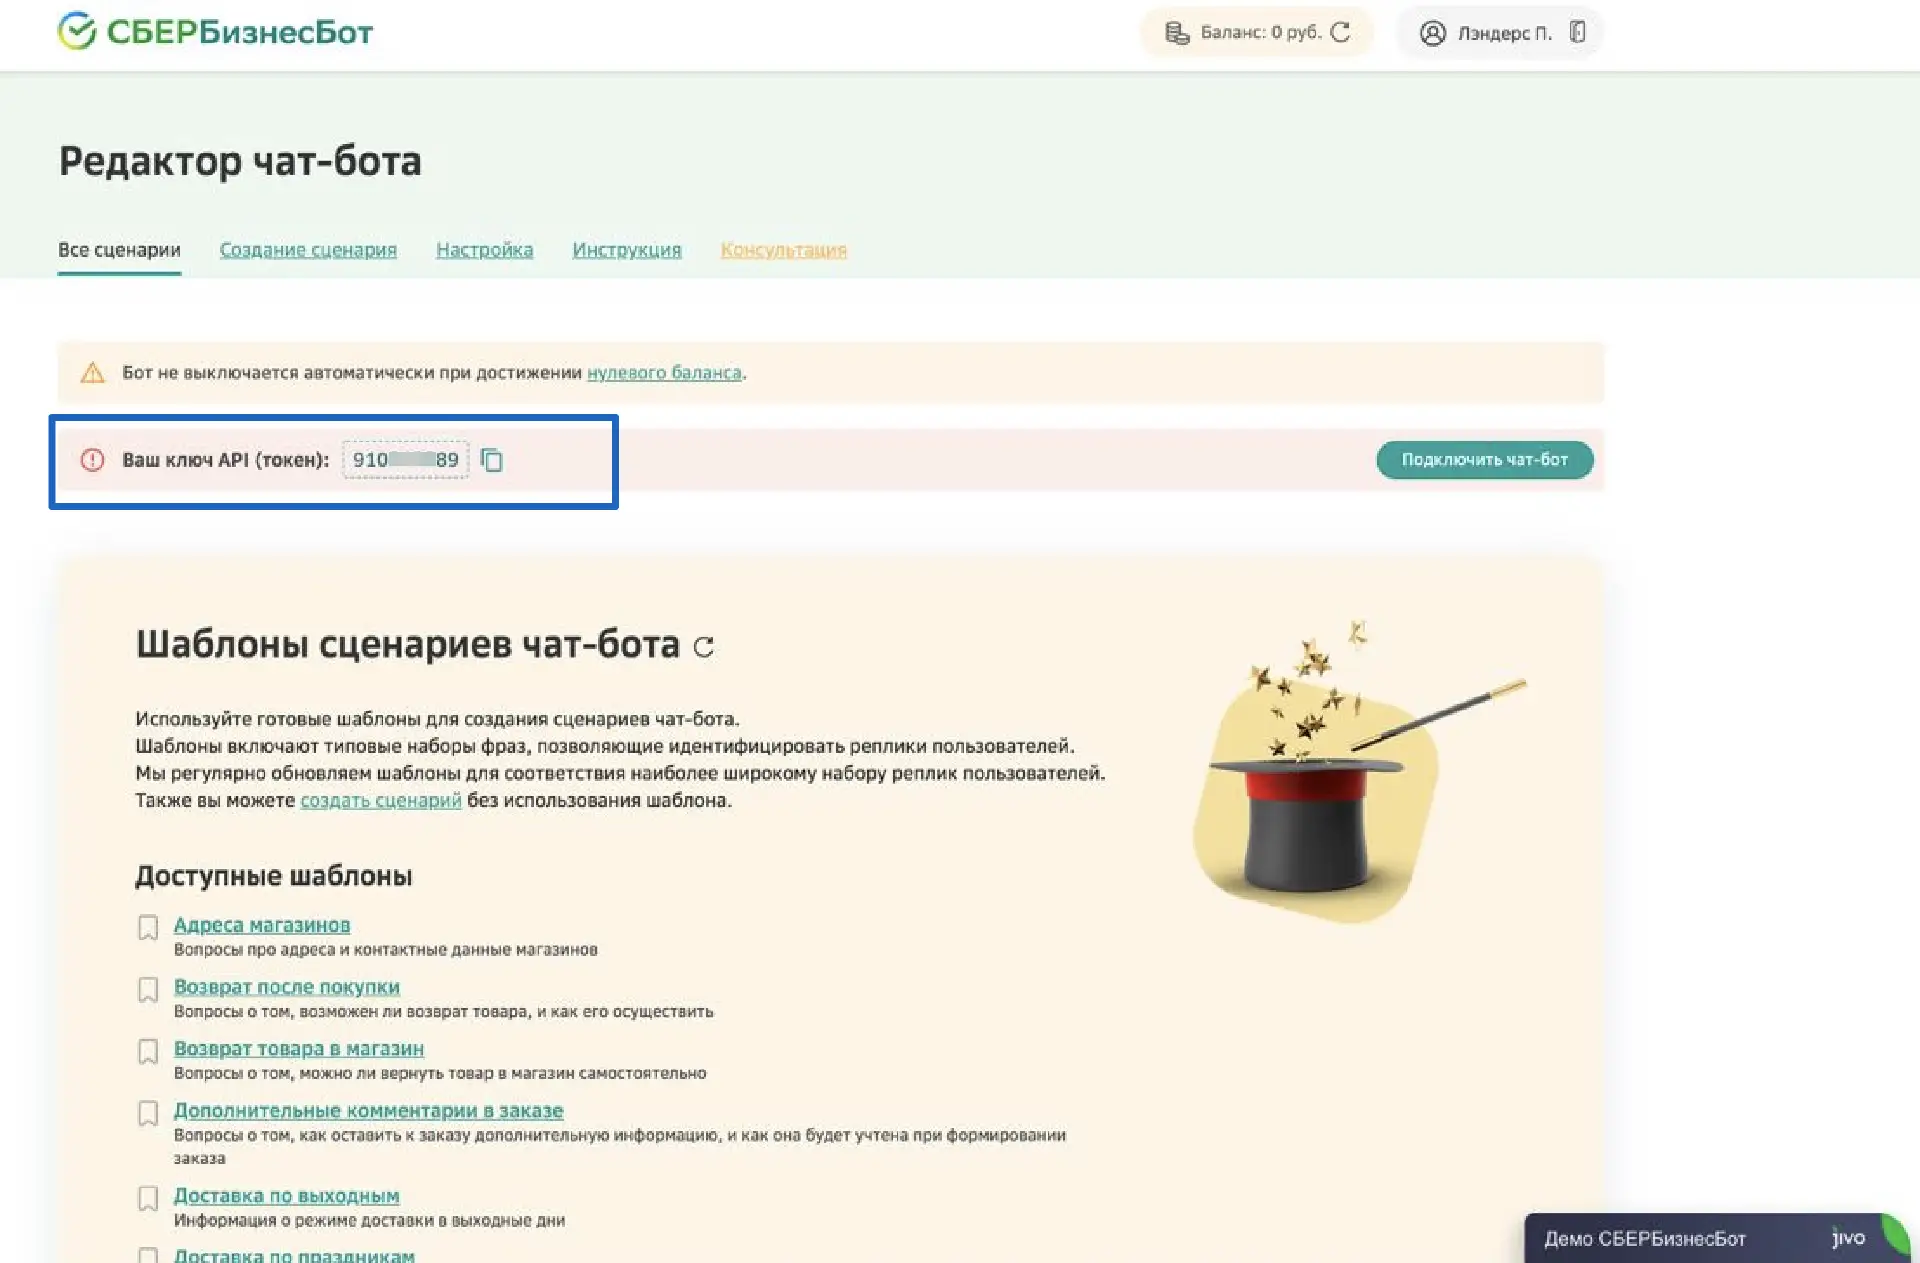Switch to the Создание сценария tab
1920x1263 pixels.
[308, 250]
